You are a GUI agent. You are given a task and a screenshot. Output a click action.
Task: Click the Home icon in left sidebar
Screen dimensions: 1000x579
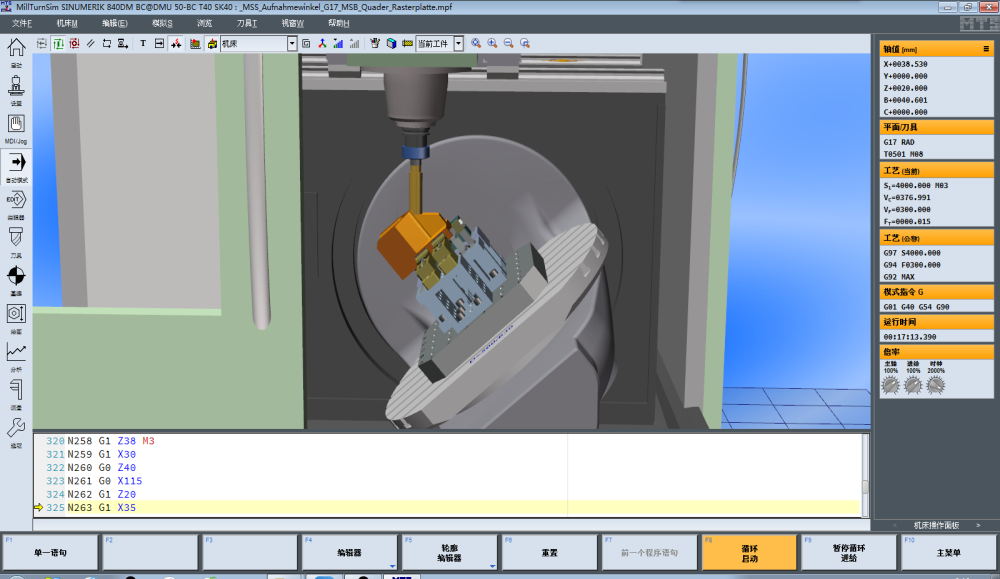(x=16, y=48)
